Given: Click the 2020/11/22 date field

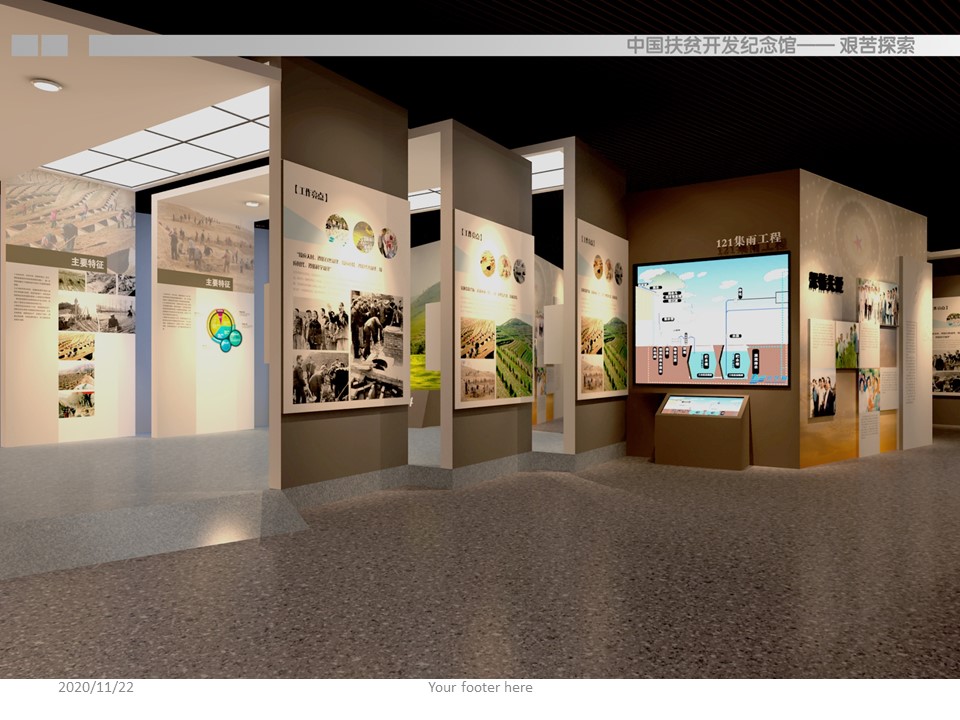Looking at the screenshot, I should (x=96, y=687).
